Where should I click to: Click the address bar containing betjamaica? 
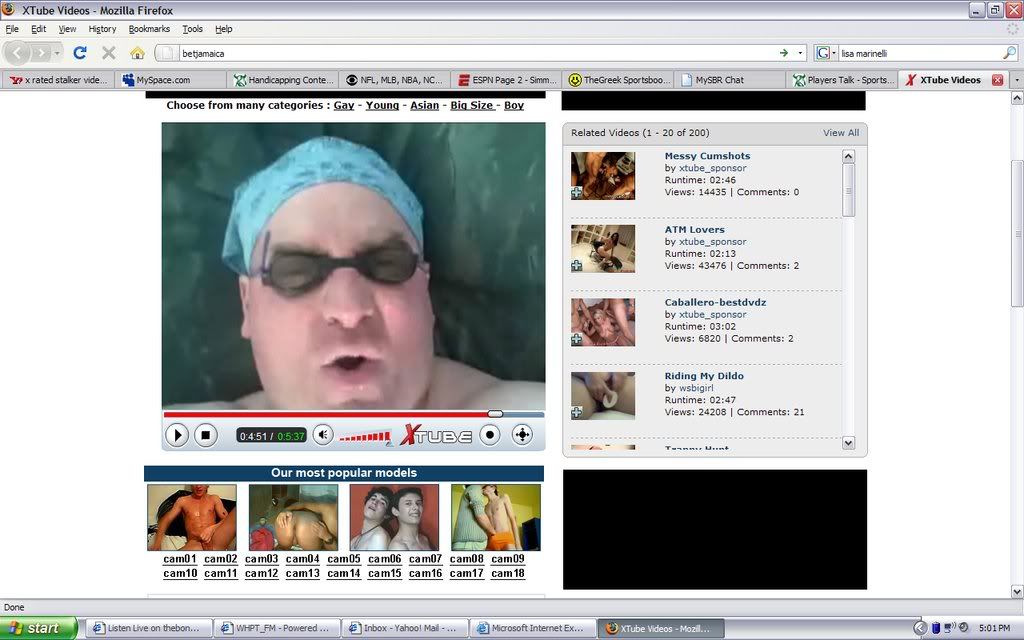pyautogui.click(x=479, y=53)
